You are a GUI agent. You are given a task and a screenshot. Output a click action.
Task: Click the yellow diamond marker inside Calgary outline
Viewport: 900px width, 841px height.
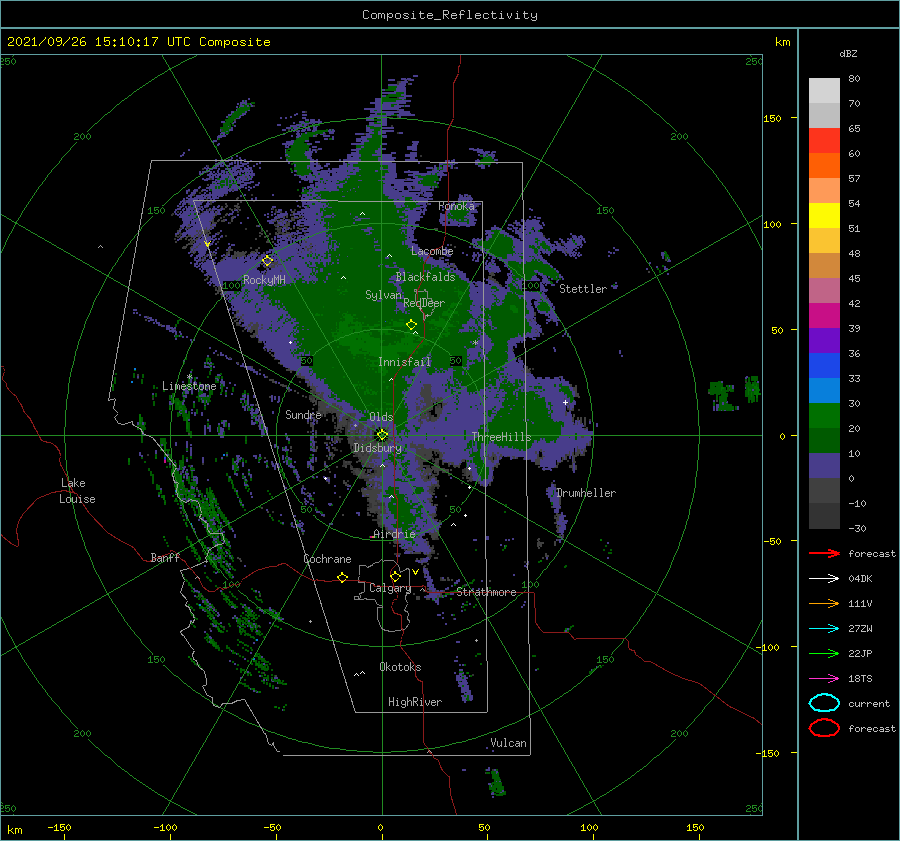(395, 576)
